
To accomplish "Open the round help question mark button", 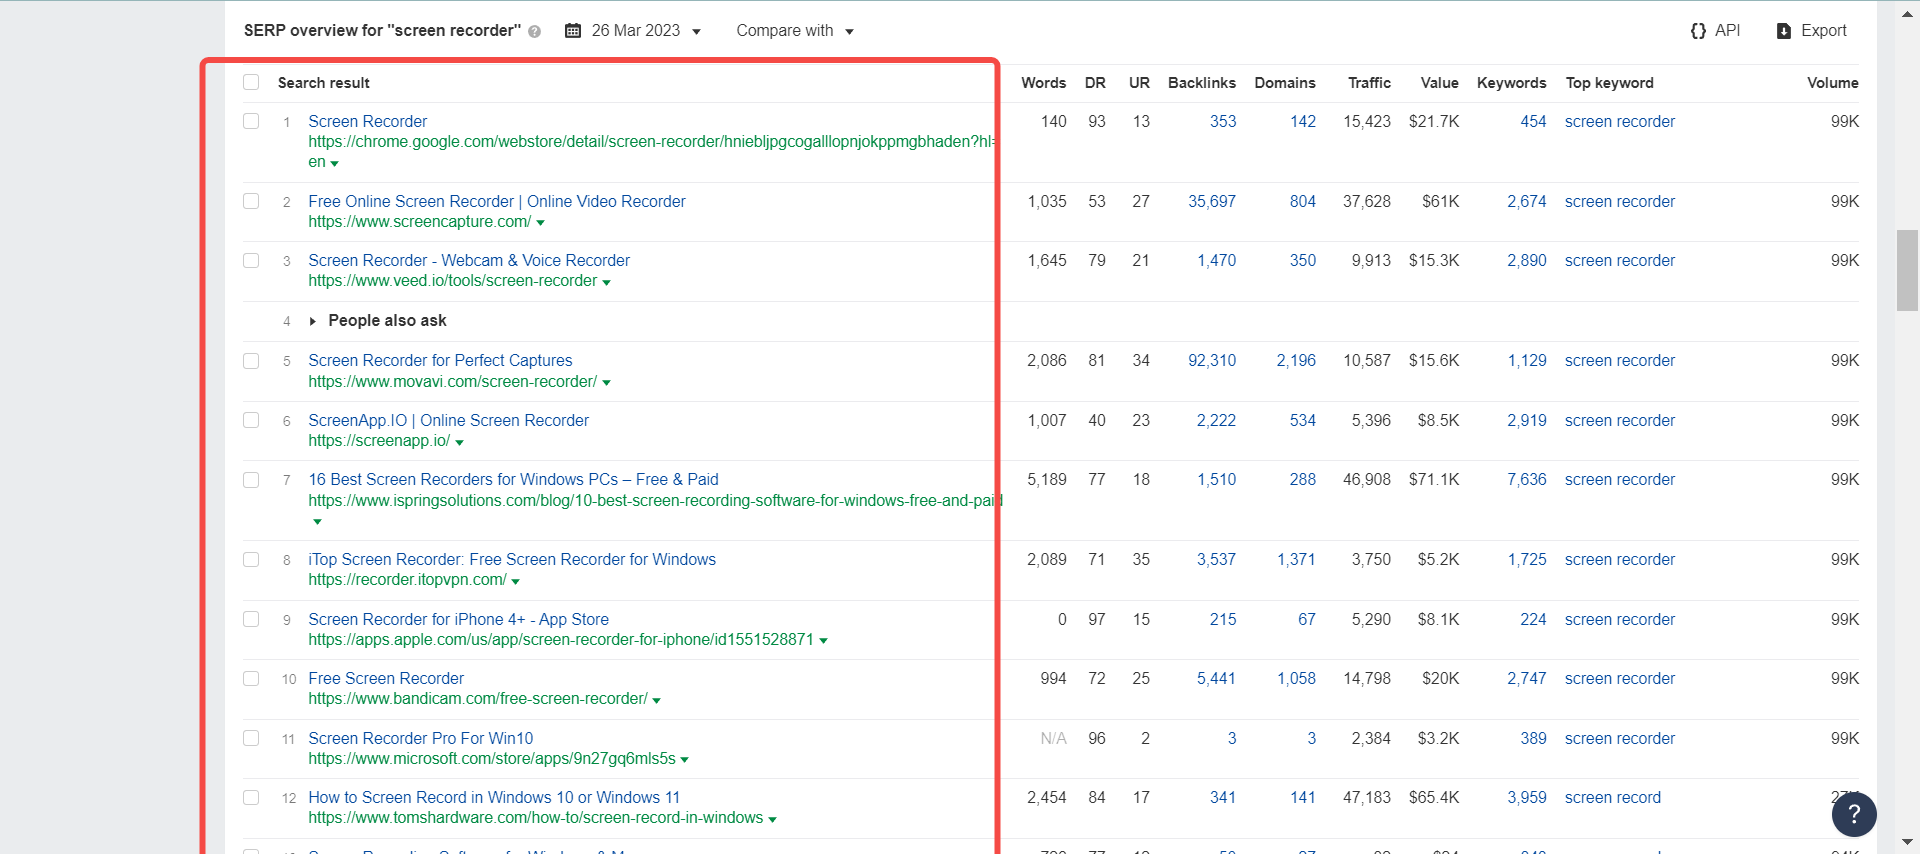I will coord(1854,814).
